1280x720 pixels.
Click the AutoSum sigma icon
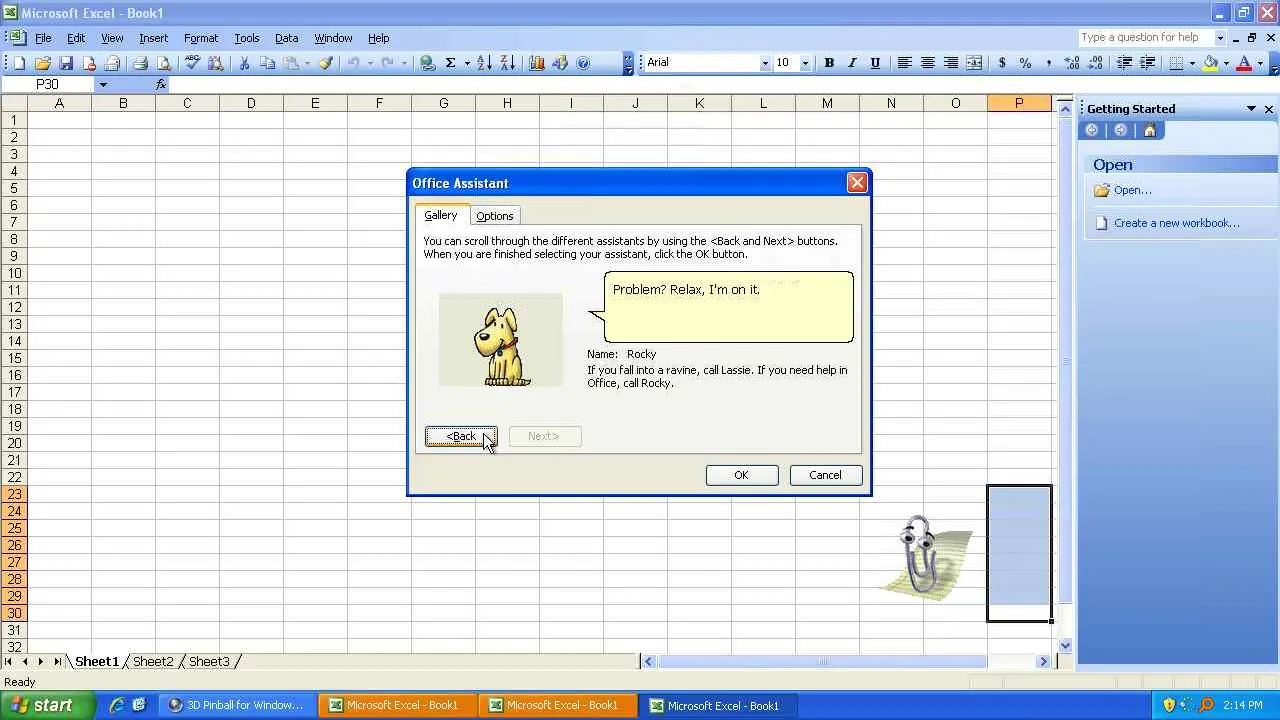click(x=451, y=63)
